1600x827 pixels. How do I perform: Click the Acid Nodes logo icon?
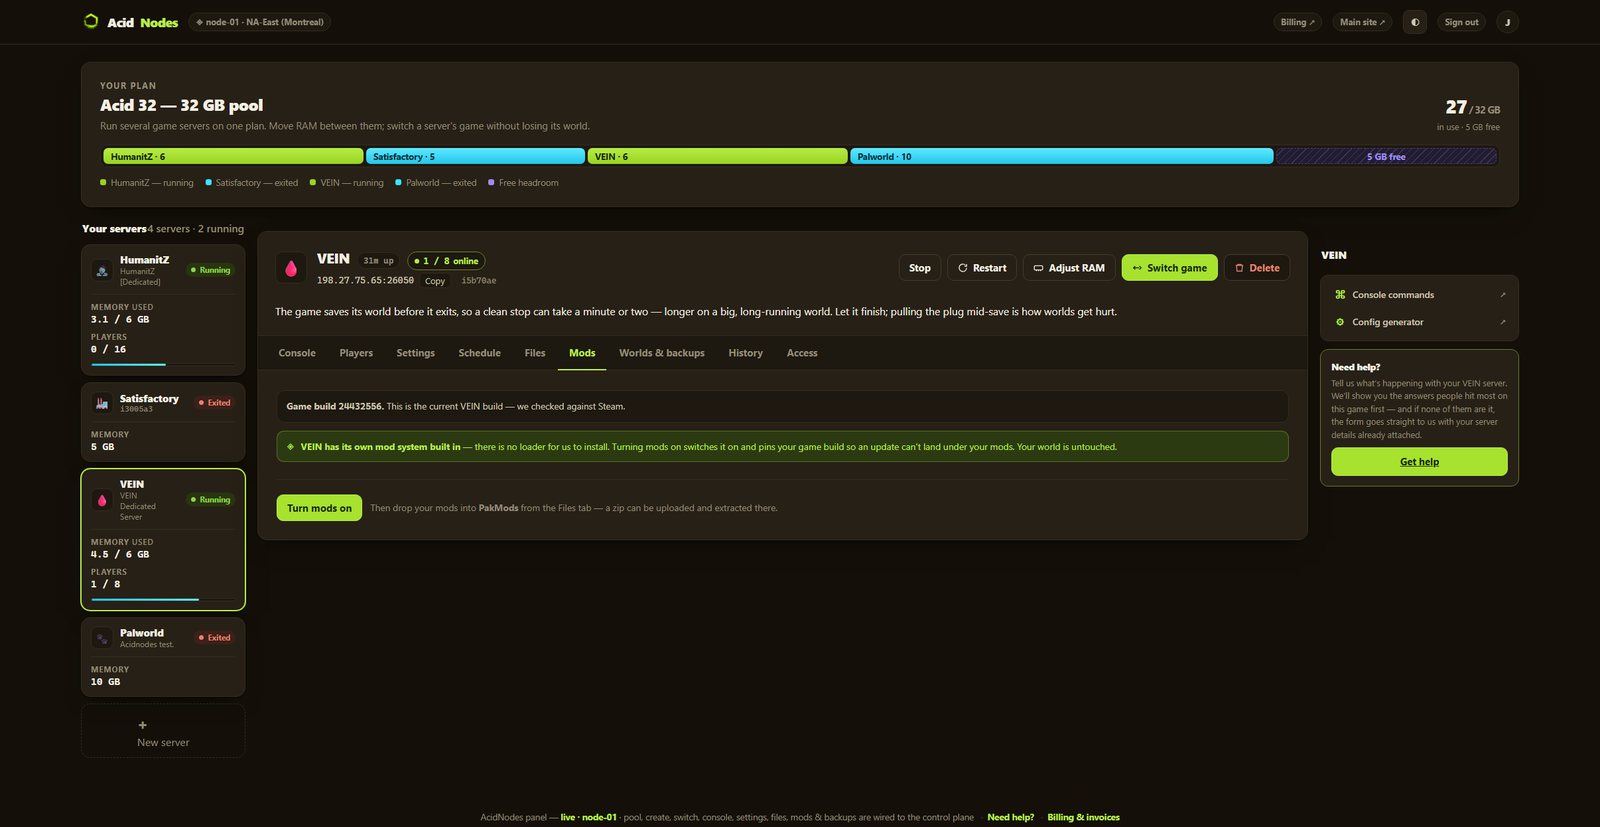91,21
